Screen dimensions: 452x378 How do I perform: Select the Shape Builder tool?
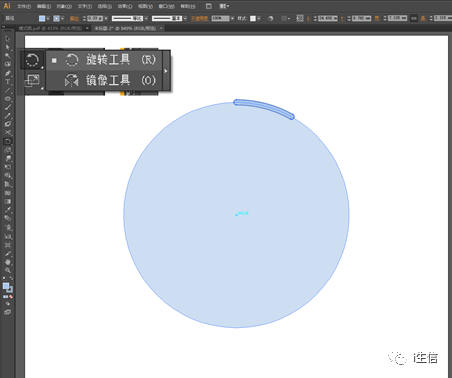pos(8,176)
